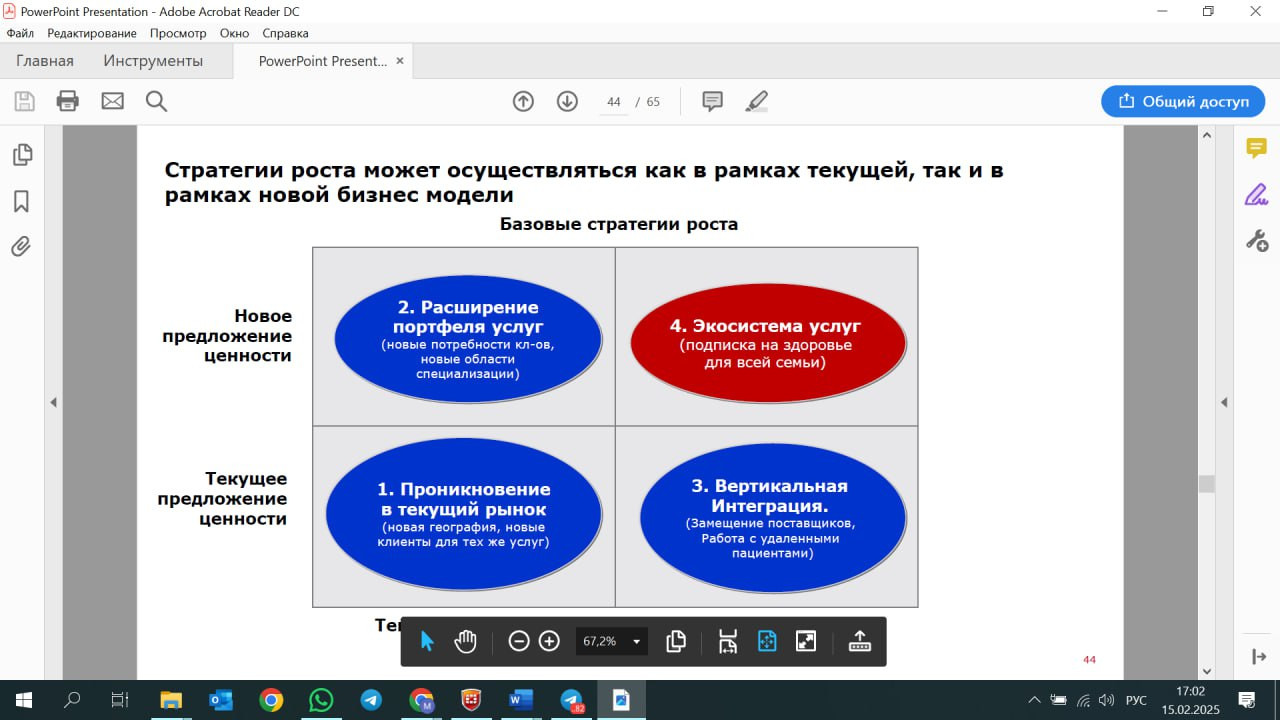Collapse the left navigation pane arrow

54,402
